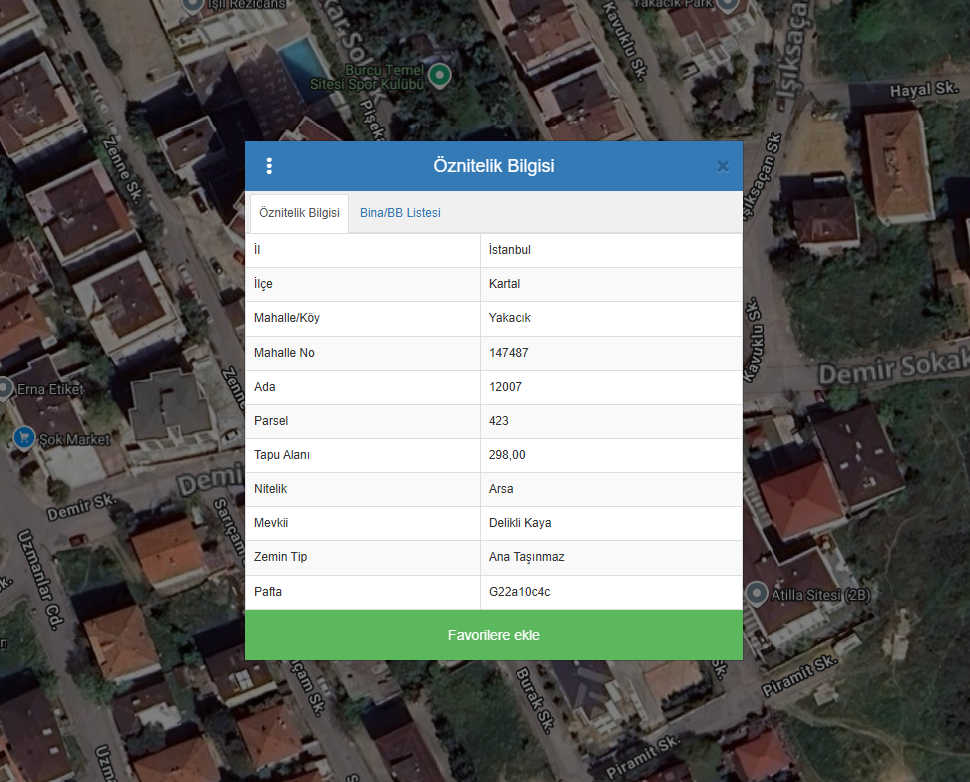Select the Öznitelik Bilgisi tab
The image size is (970, 782).
(x=299, y=213)
